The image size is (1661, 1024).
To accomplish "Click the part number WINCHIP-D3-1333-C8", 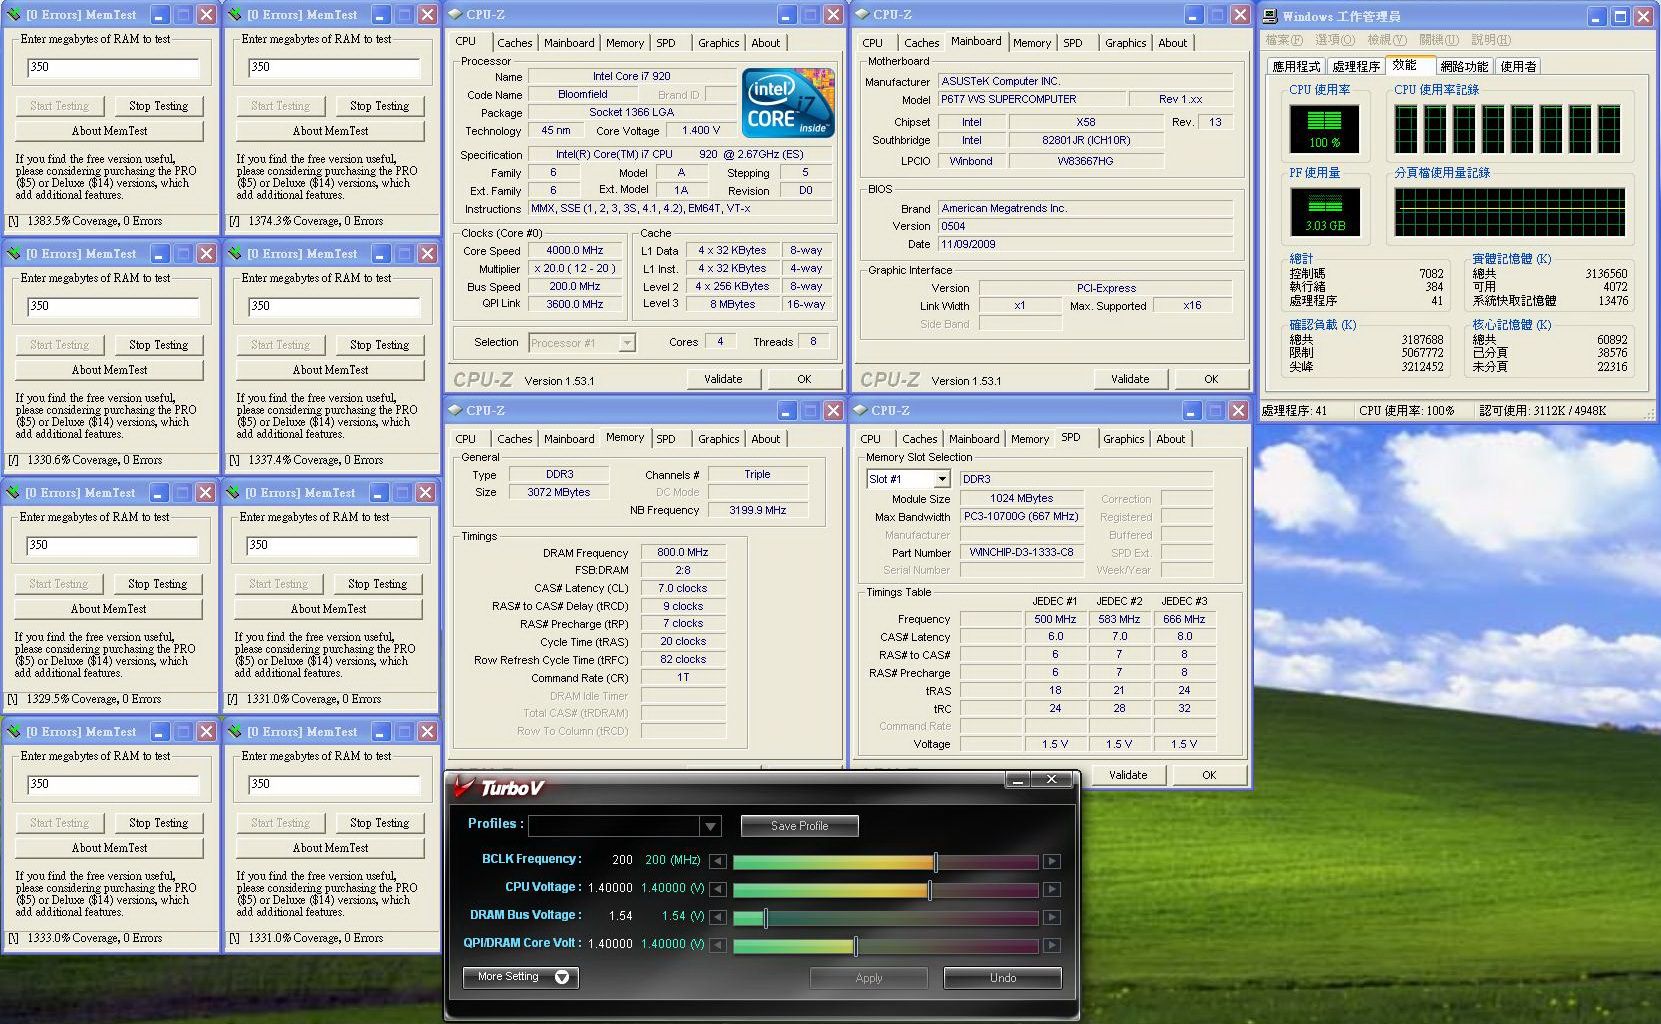I will click(1021, 553).
